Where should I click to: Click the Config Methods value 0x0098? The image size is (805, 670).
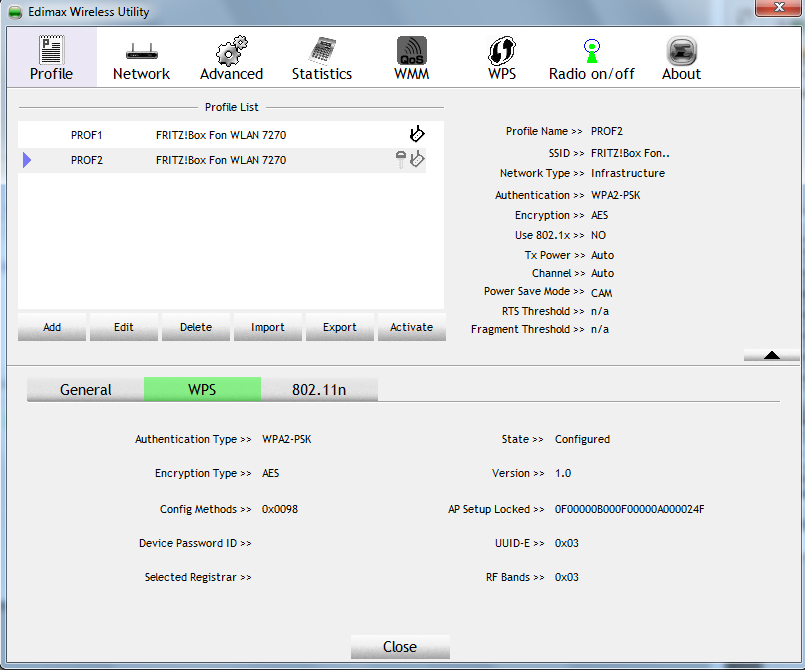pos(280,509)
